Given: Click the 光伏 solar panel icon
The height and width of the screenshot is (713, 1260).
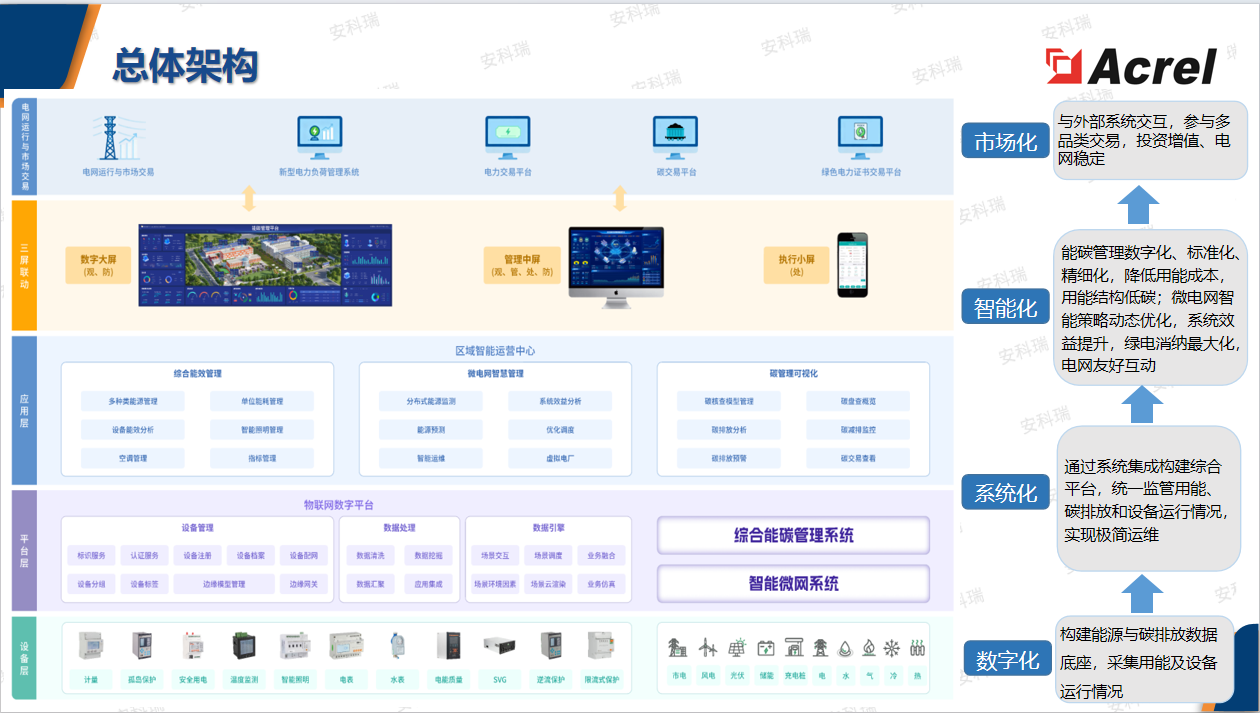Looking at the screenshot, I should (x=737, y=648).
